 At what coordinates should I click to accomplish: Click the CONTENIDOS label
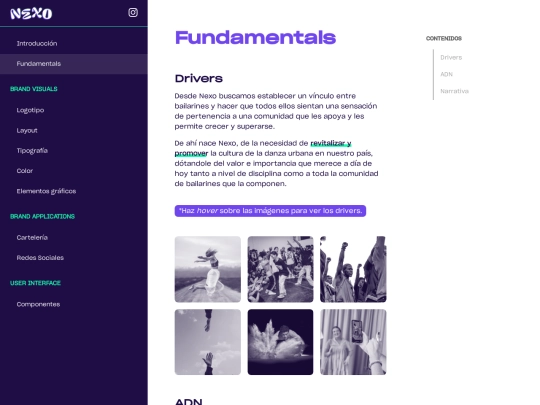444,39
